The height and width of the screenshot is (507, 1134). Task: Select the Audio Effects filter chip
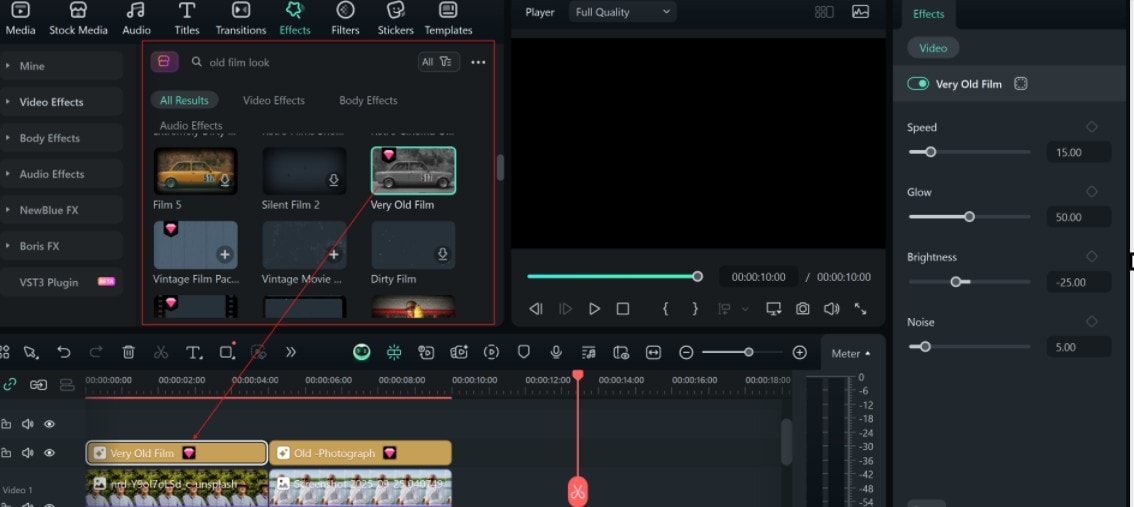(x=191, y=125)
